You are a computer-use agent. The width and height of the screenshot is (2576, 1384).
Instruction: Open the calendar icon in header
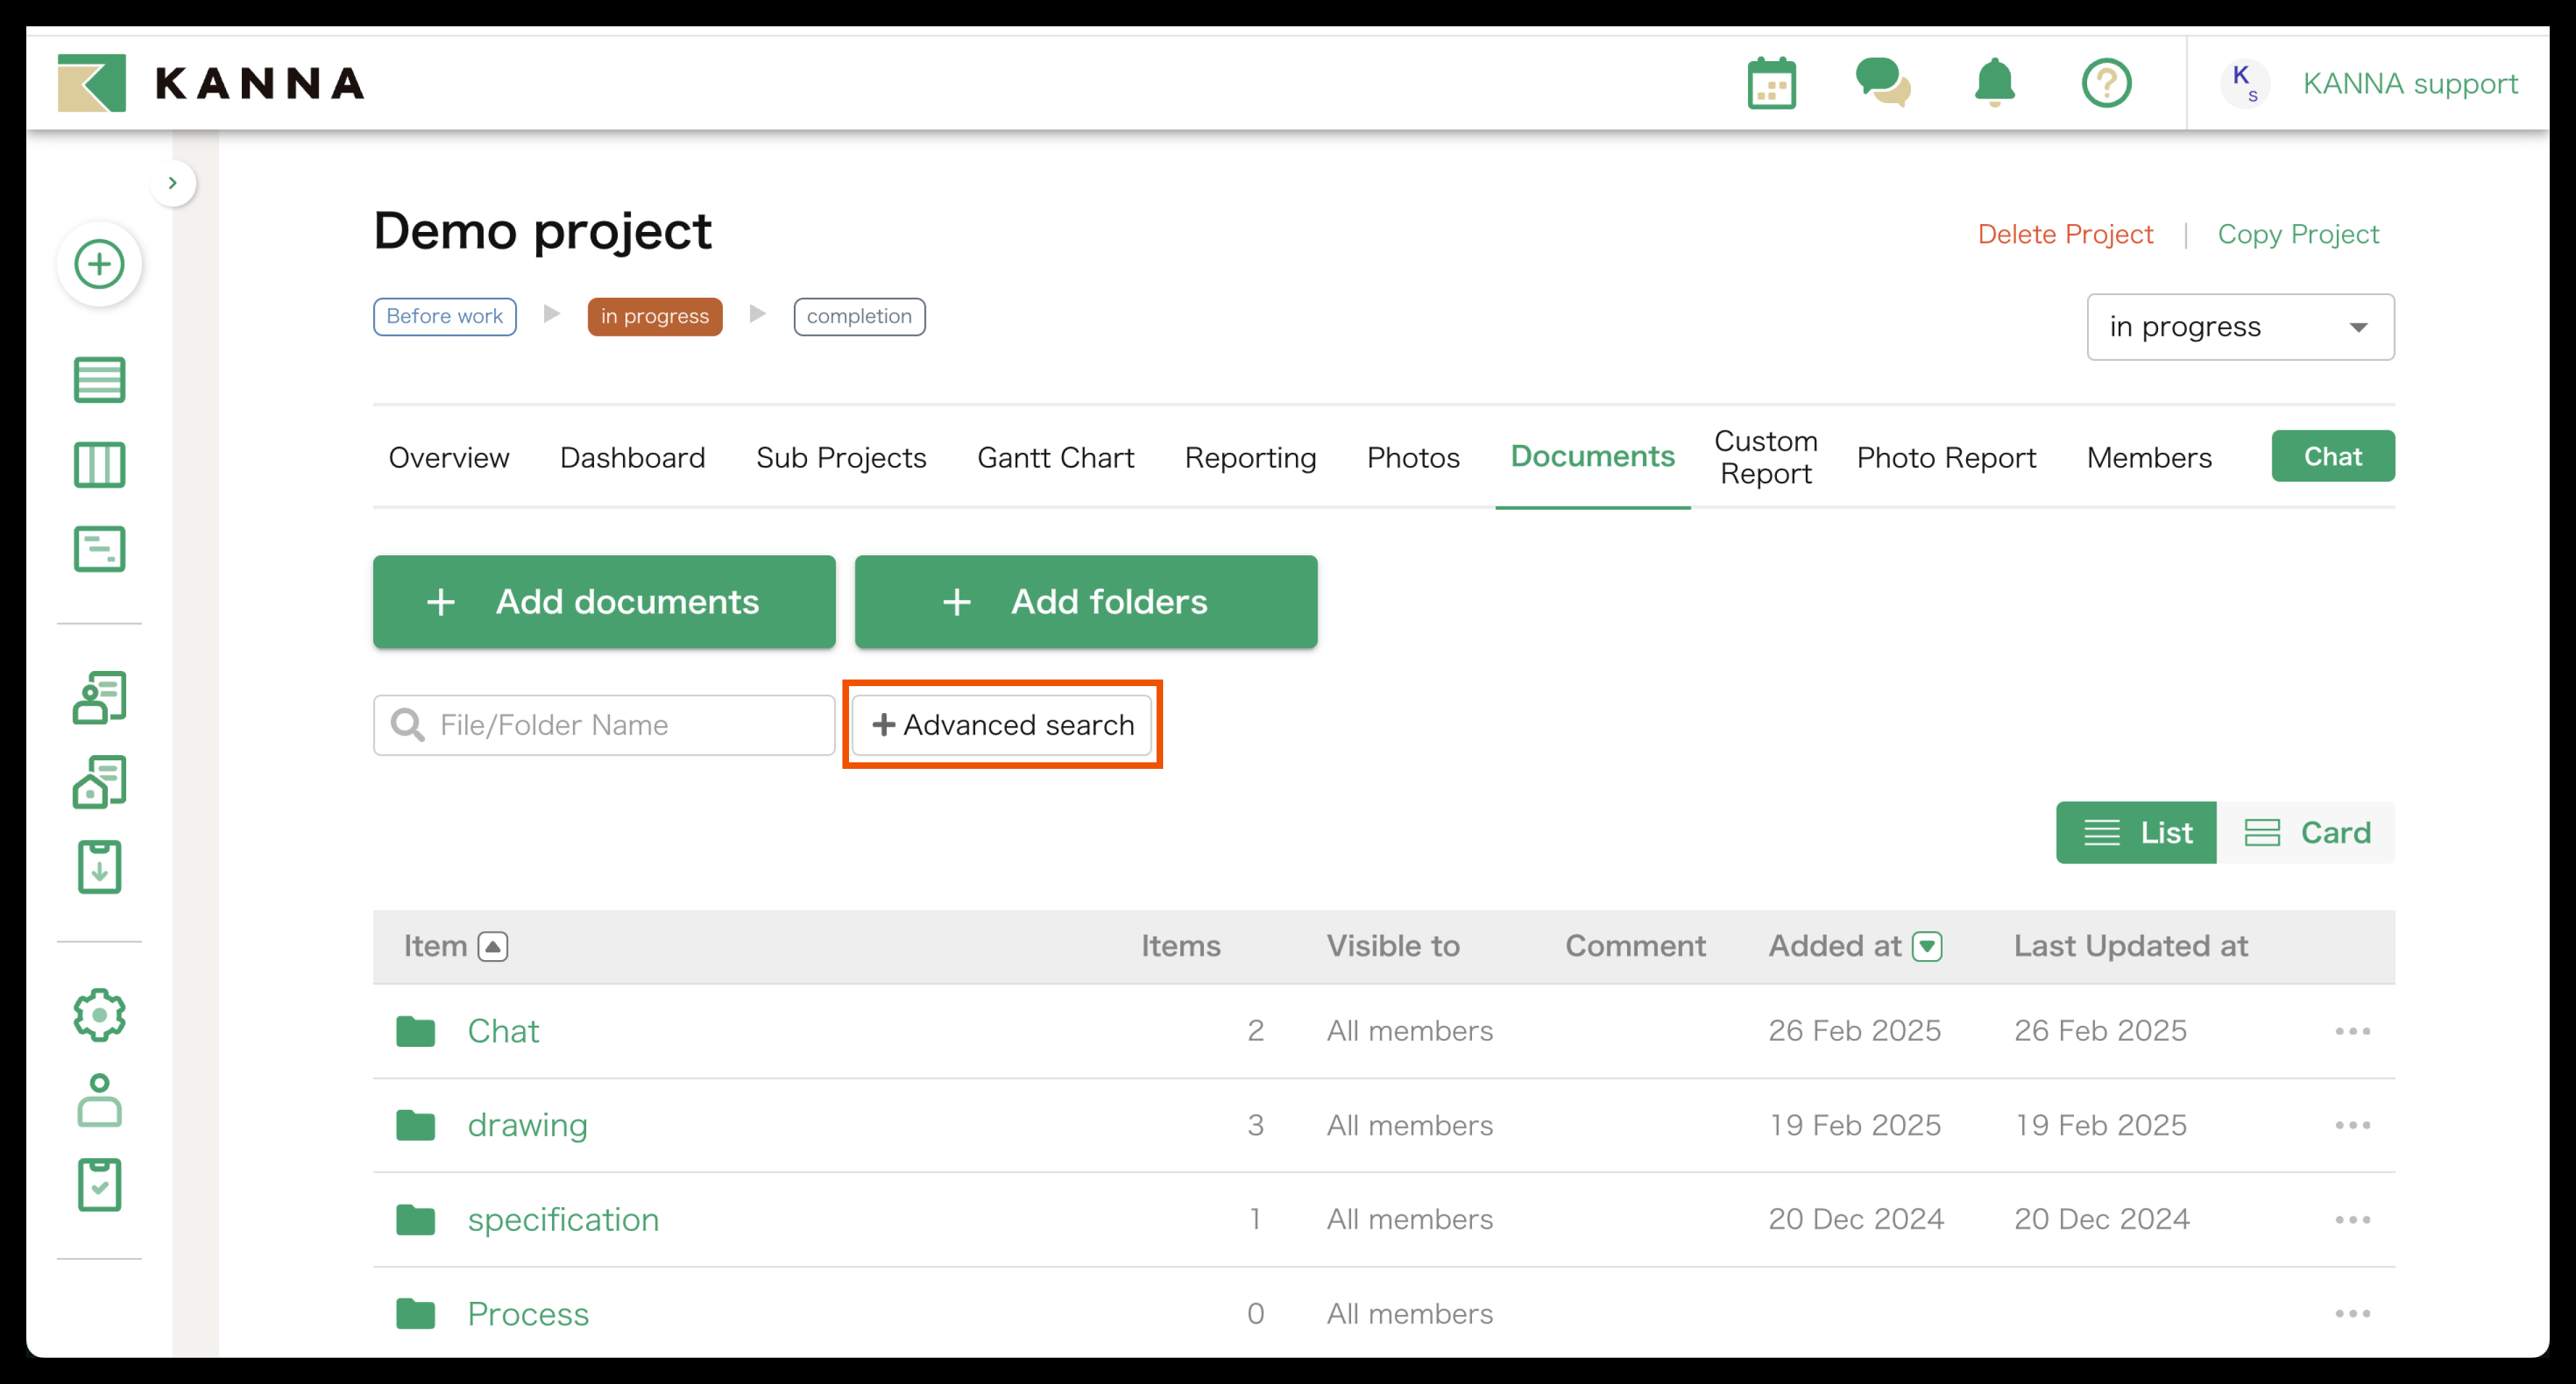(x=1771, y=83)
